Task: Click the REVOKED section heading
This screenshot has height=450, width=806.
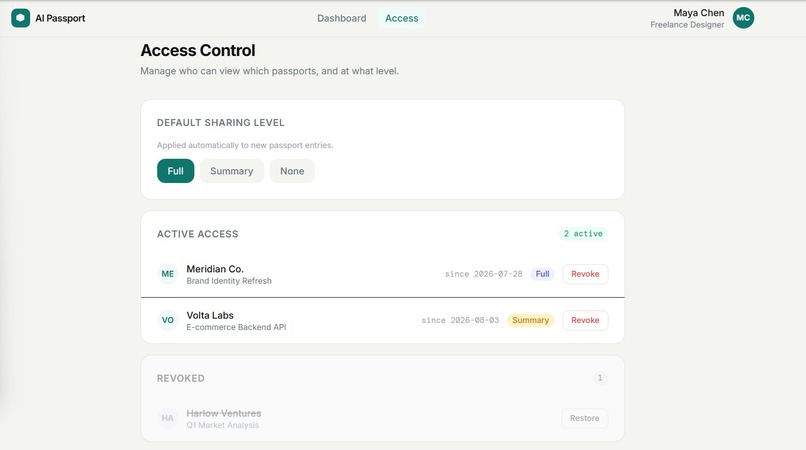Action: (x=180, y=378)
